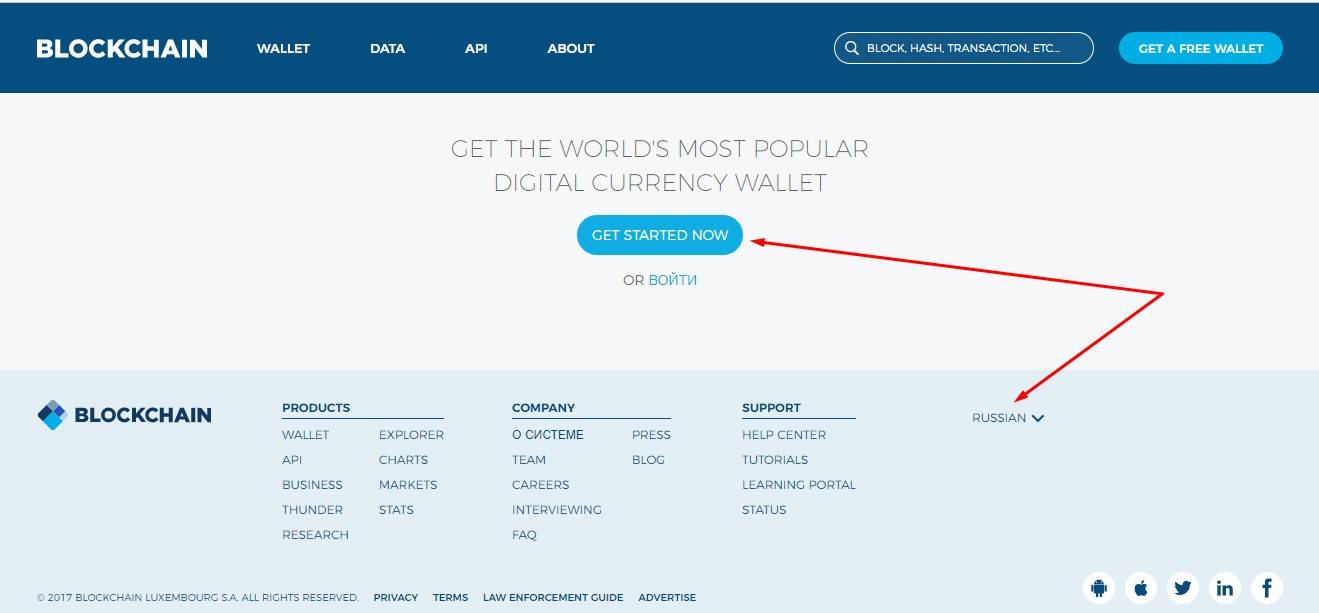
Task: Click the Get A Free Wallet button
Action: click(x=1200, y=48)
